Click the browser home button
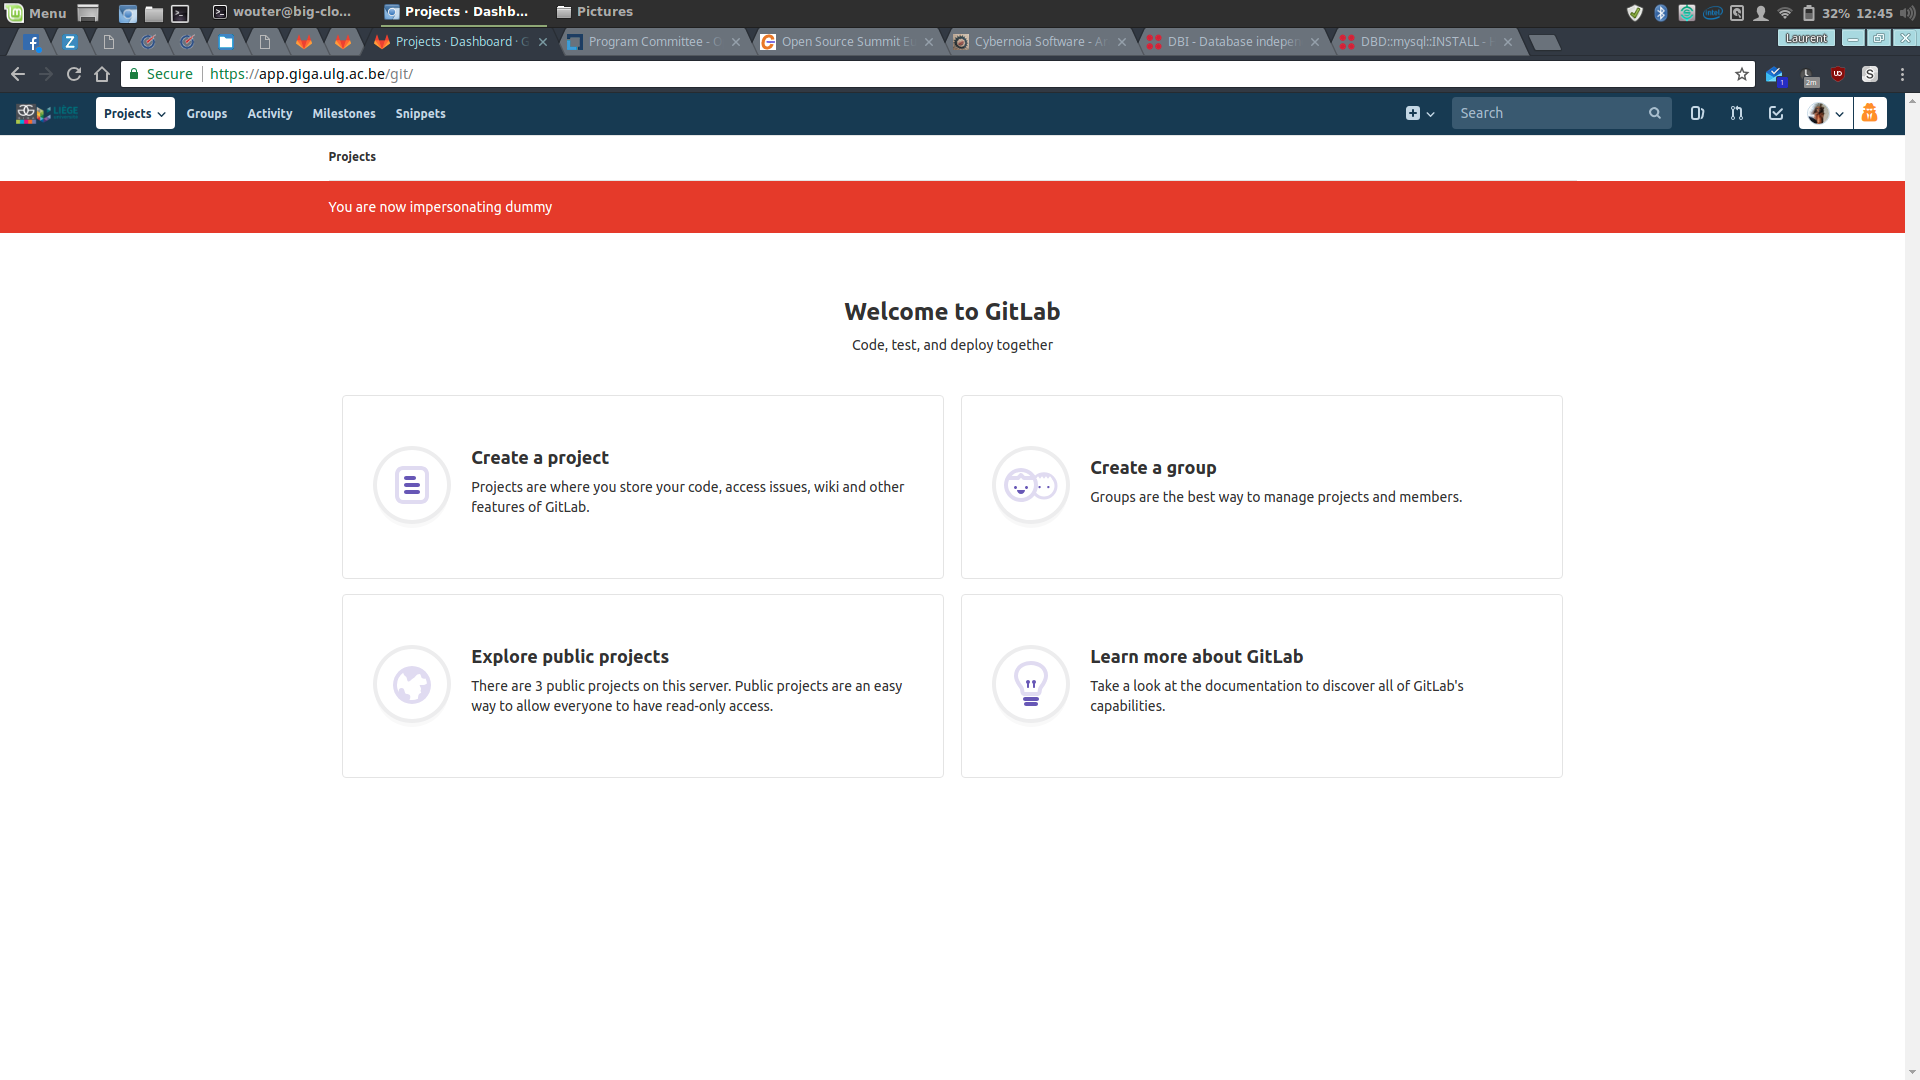 click(102, 74)
